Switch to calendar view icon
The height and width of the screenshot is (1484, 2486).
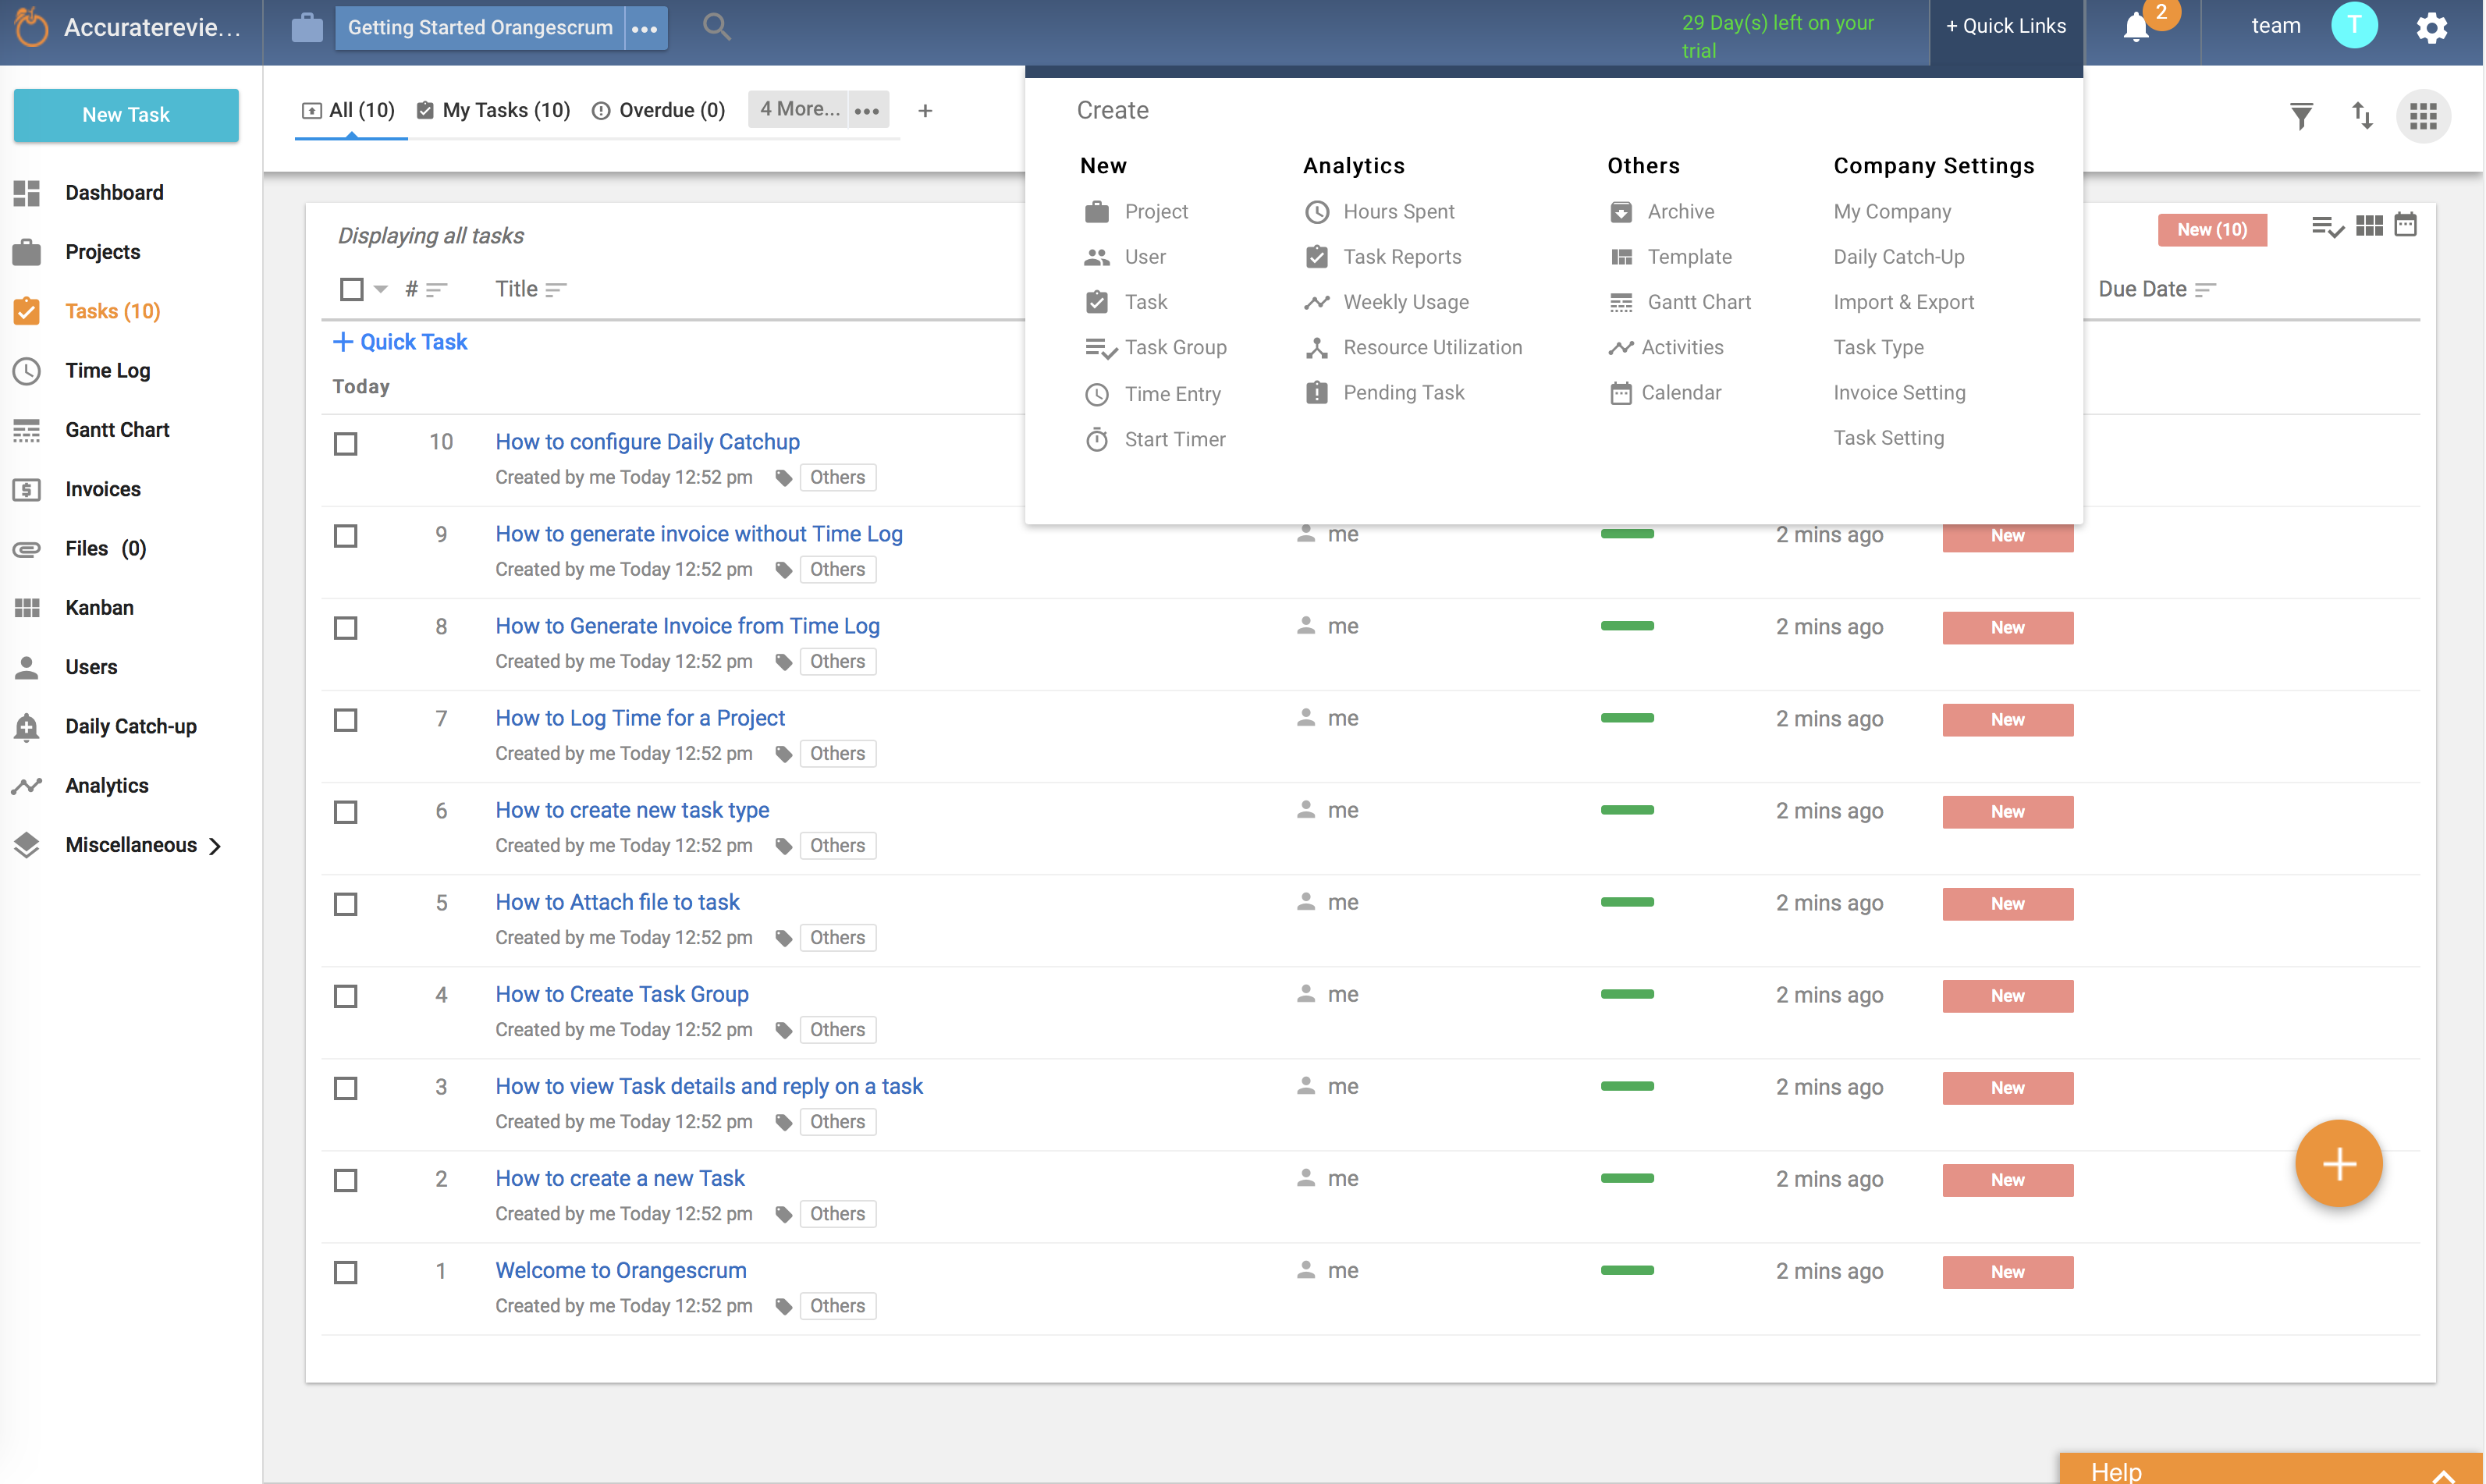point(2405,226)
